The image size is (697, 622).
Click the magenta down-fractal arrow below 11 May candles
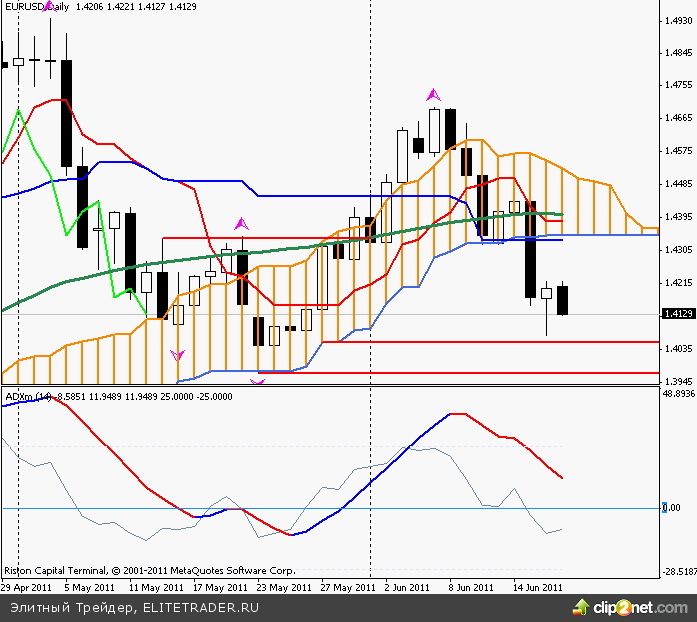(178, 354)
